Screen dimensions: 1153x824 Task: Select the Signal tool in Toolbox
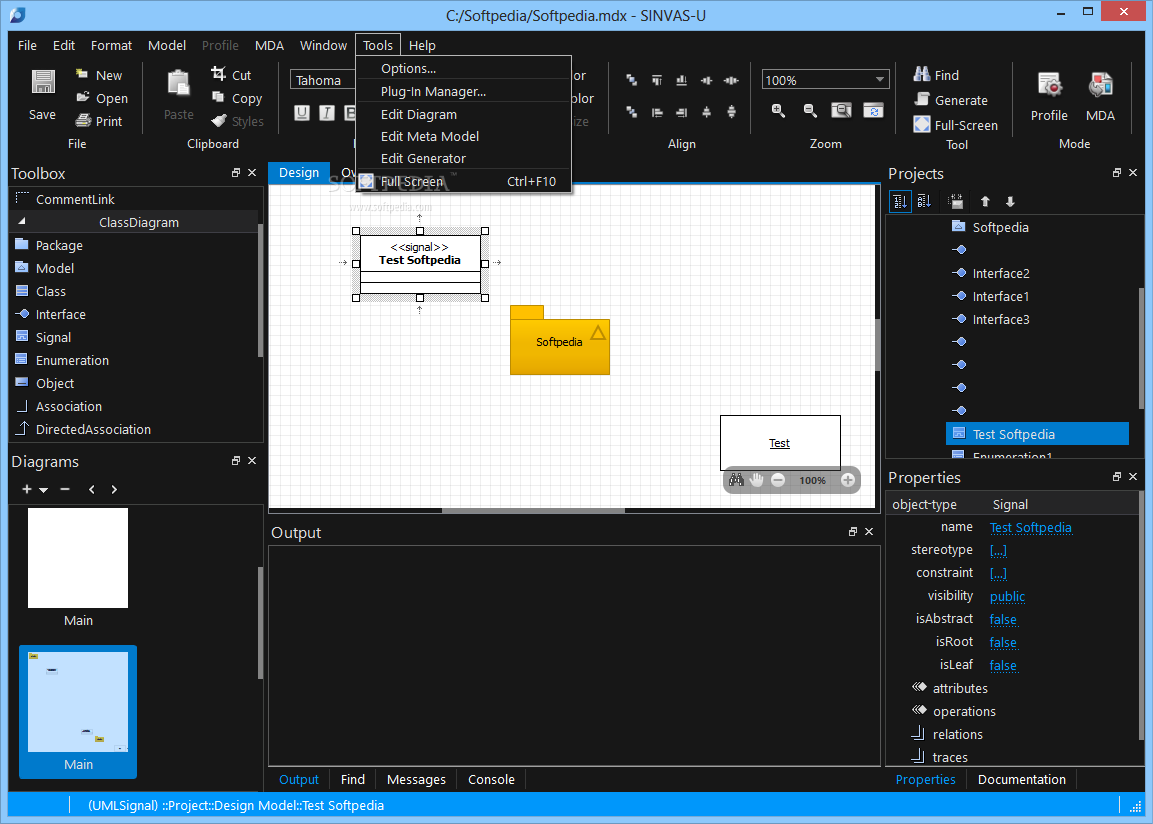pyautogui.click(x=53, y=337)
